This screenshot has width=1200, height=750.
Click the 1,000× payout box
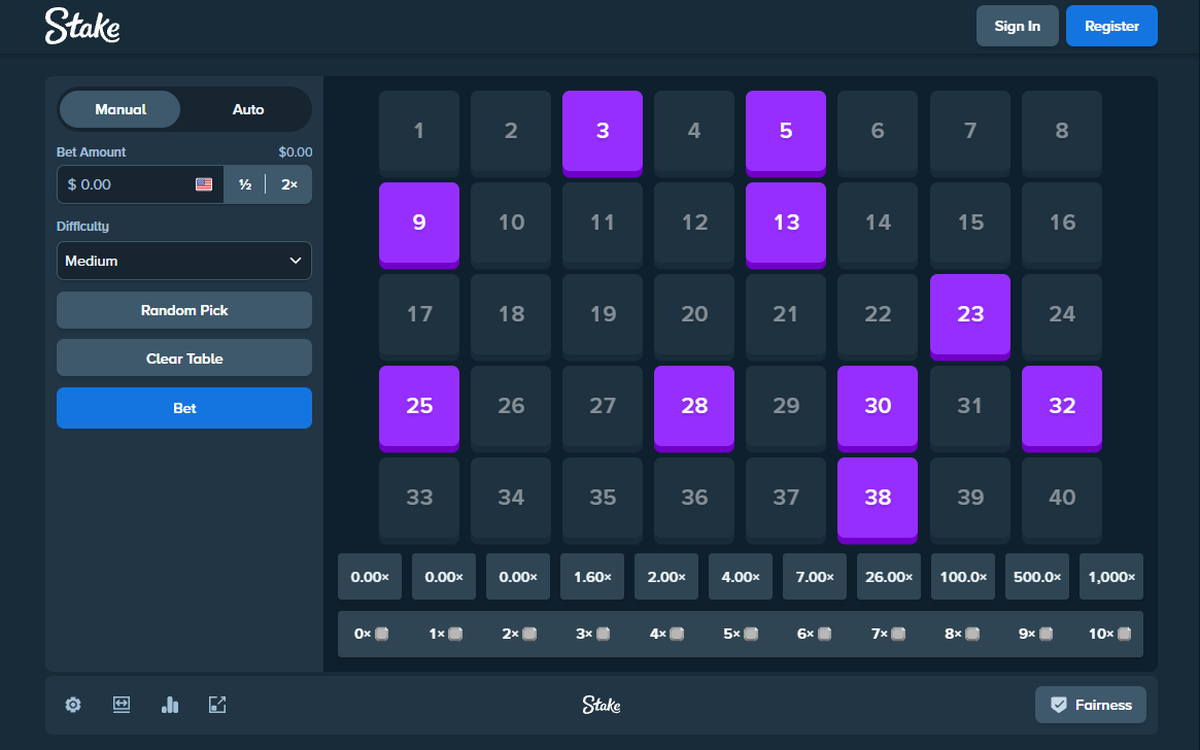tap(1111, 577)
